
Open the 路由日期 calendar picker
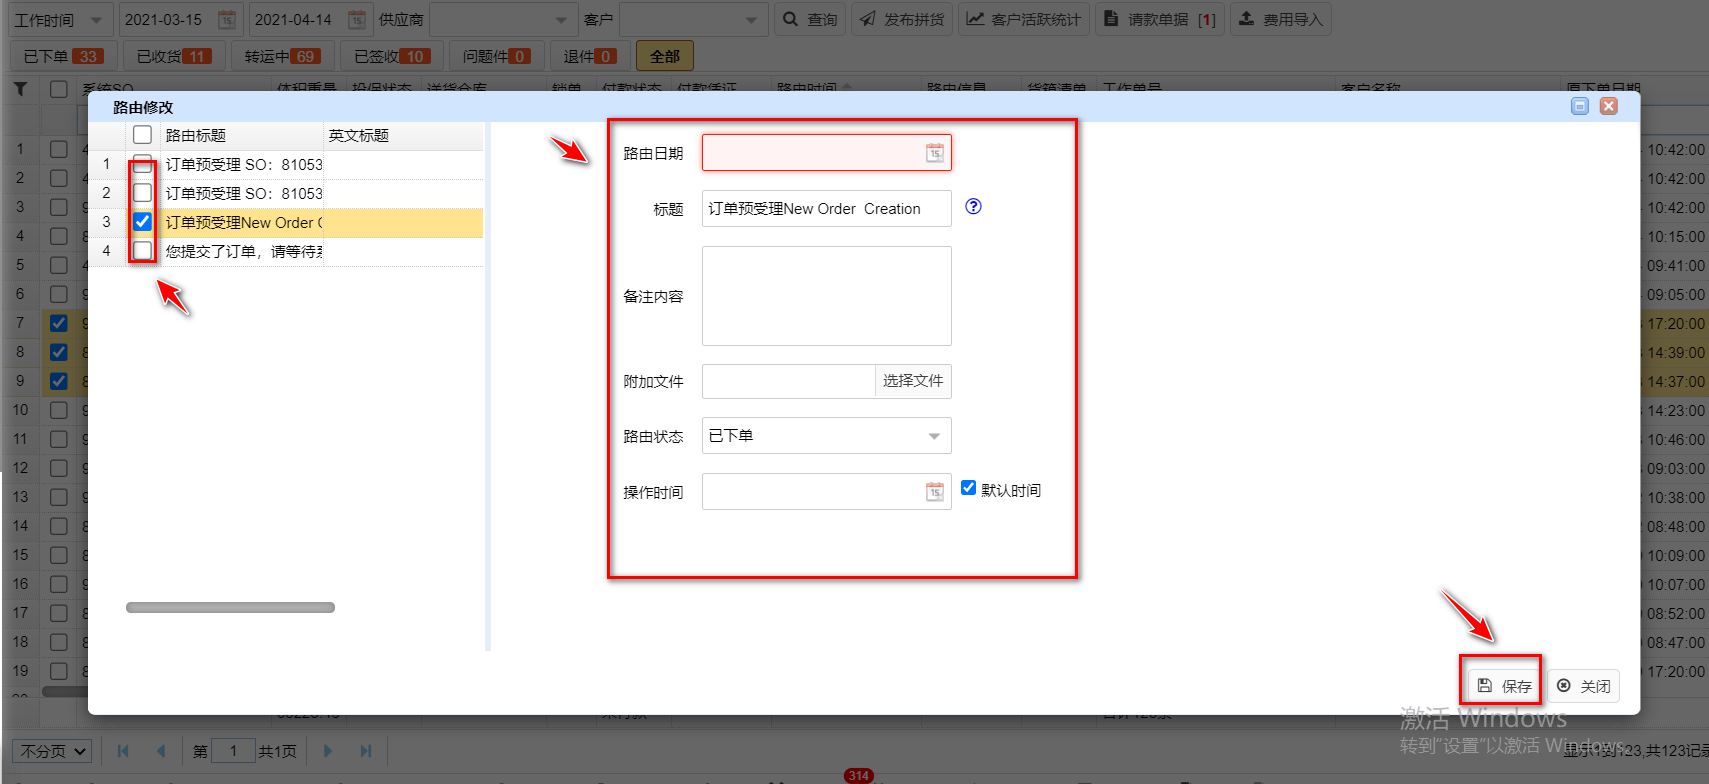(x=934, y=153)
